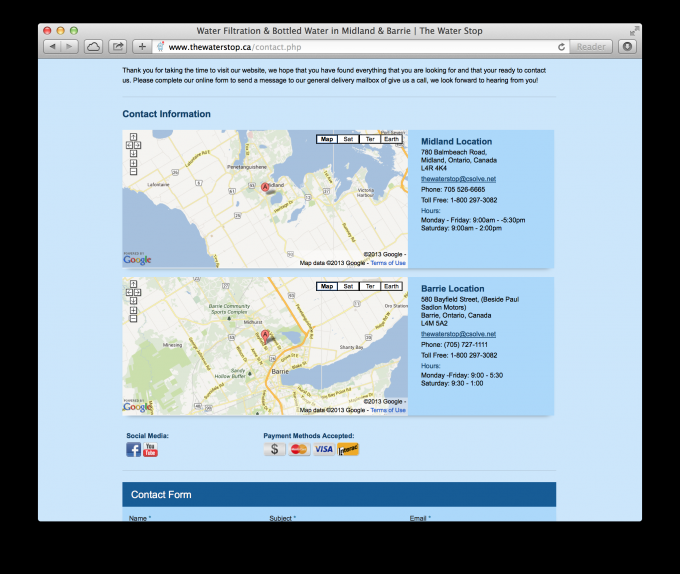The height and width of the screenshot is (574, 680).
Task: Click the add bookmark plus button
Action: tap(143, 46)
